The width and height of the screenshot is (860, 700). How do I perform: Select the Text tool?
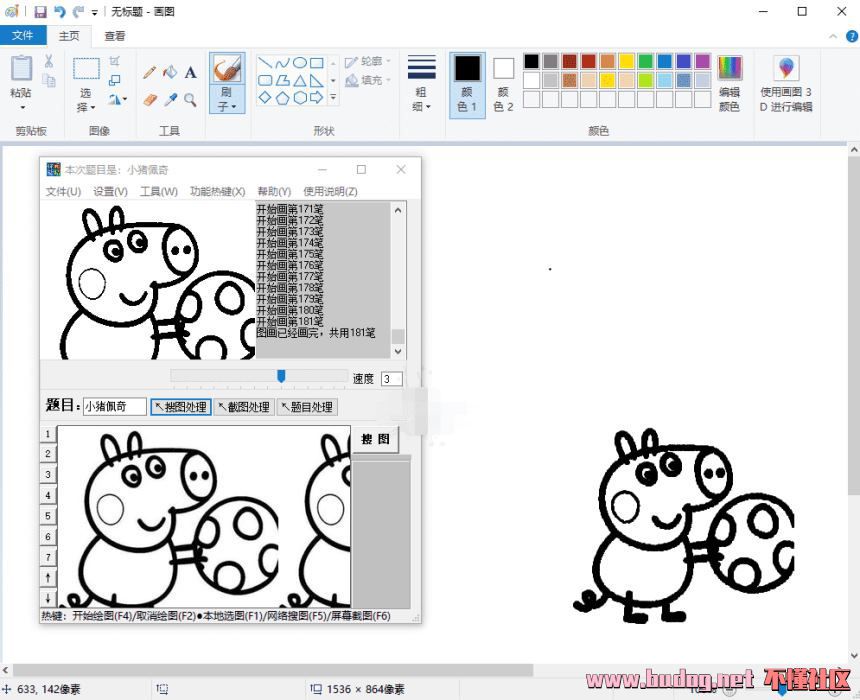190,72
